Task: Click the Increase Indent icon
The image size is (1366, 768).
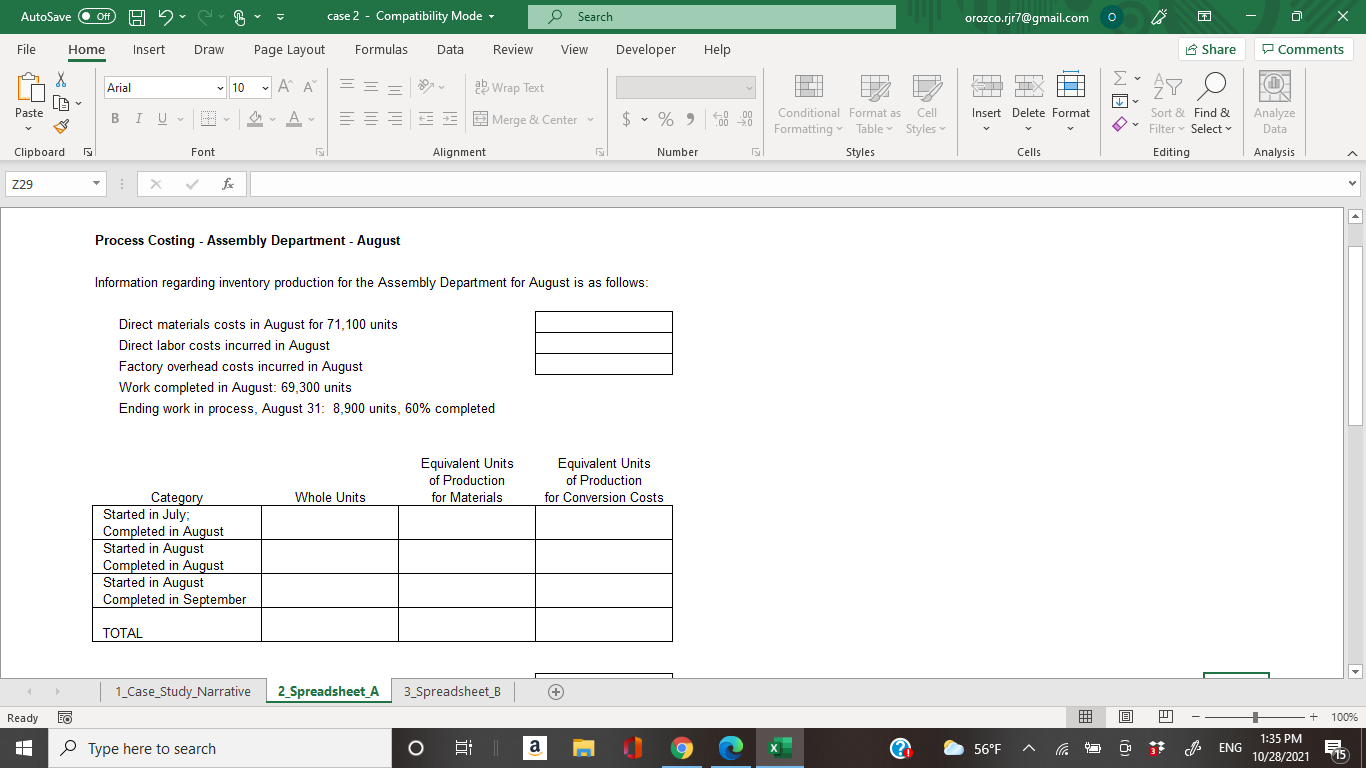Action: click(449, 120)
